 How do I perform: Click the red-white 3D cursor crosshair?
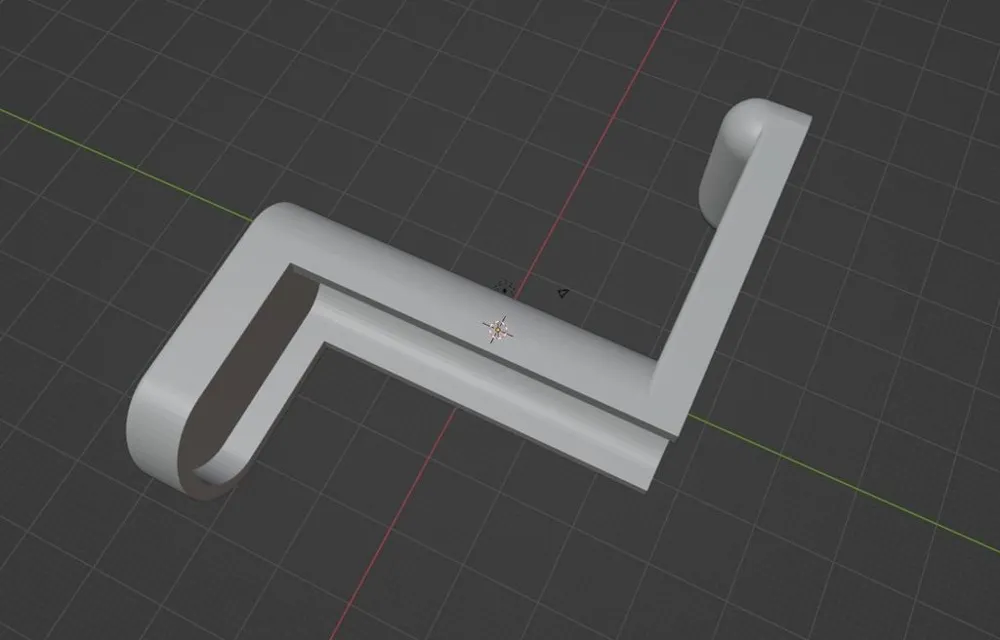pos(497,330)
